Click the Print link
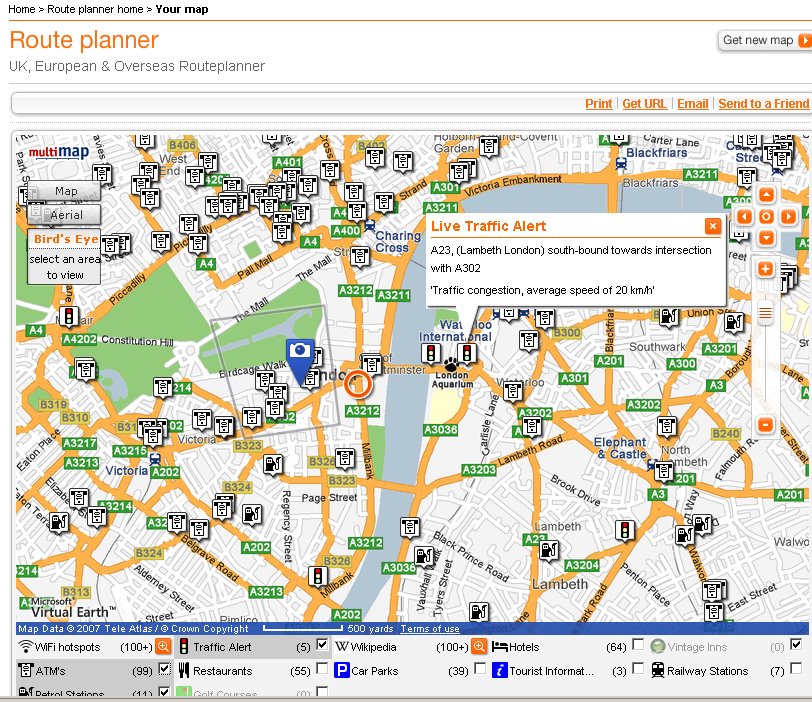Screen dimensions: 812x702 tap(599, 104)
